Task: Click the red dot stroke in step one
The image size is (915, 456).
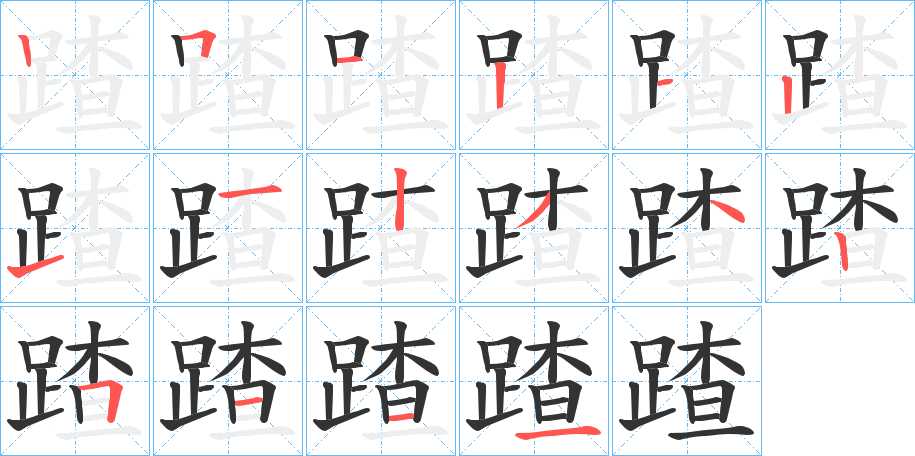Action: click(25, 51)
